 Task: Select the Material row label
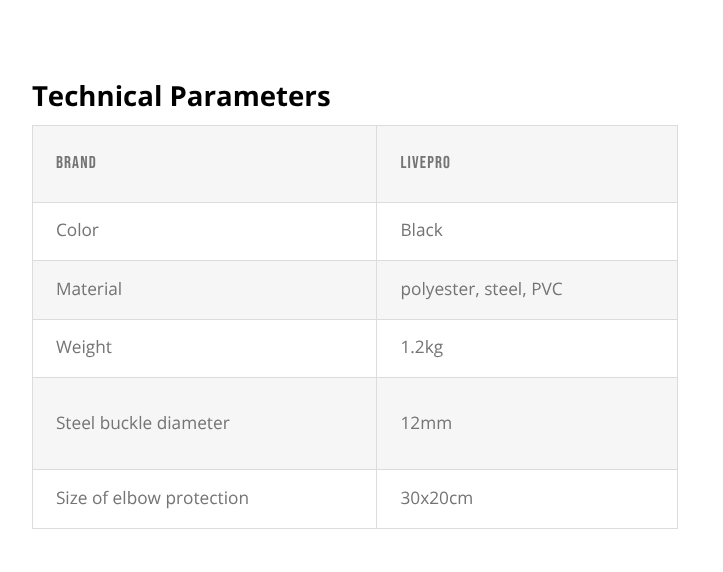coord(89,289)
